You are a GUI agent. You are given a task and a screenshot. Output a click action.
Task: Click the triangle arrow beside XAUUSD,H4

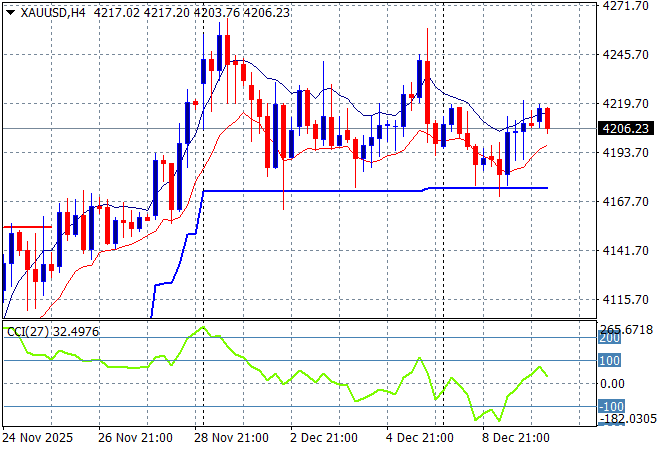9,10
